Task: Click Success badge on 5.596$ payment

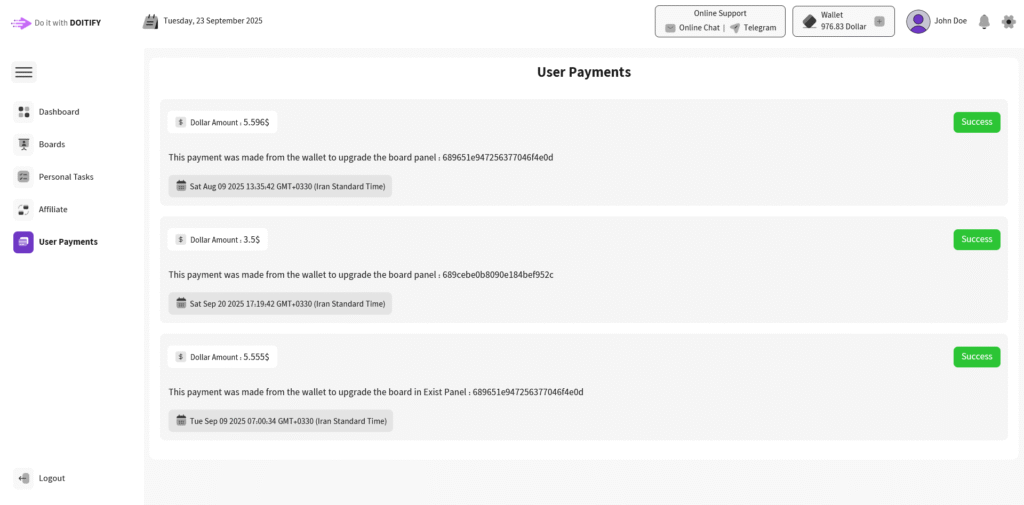Action: click(976, 122)
